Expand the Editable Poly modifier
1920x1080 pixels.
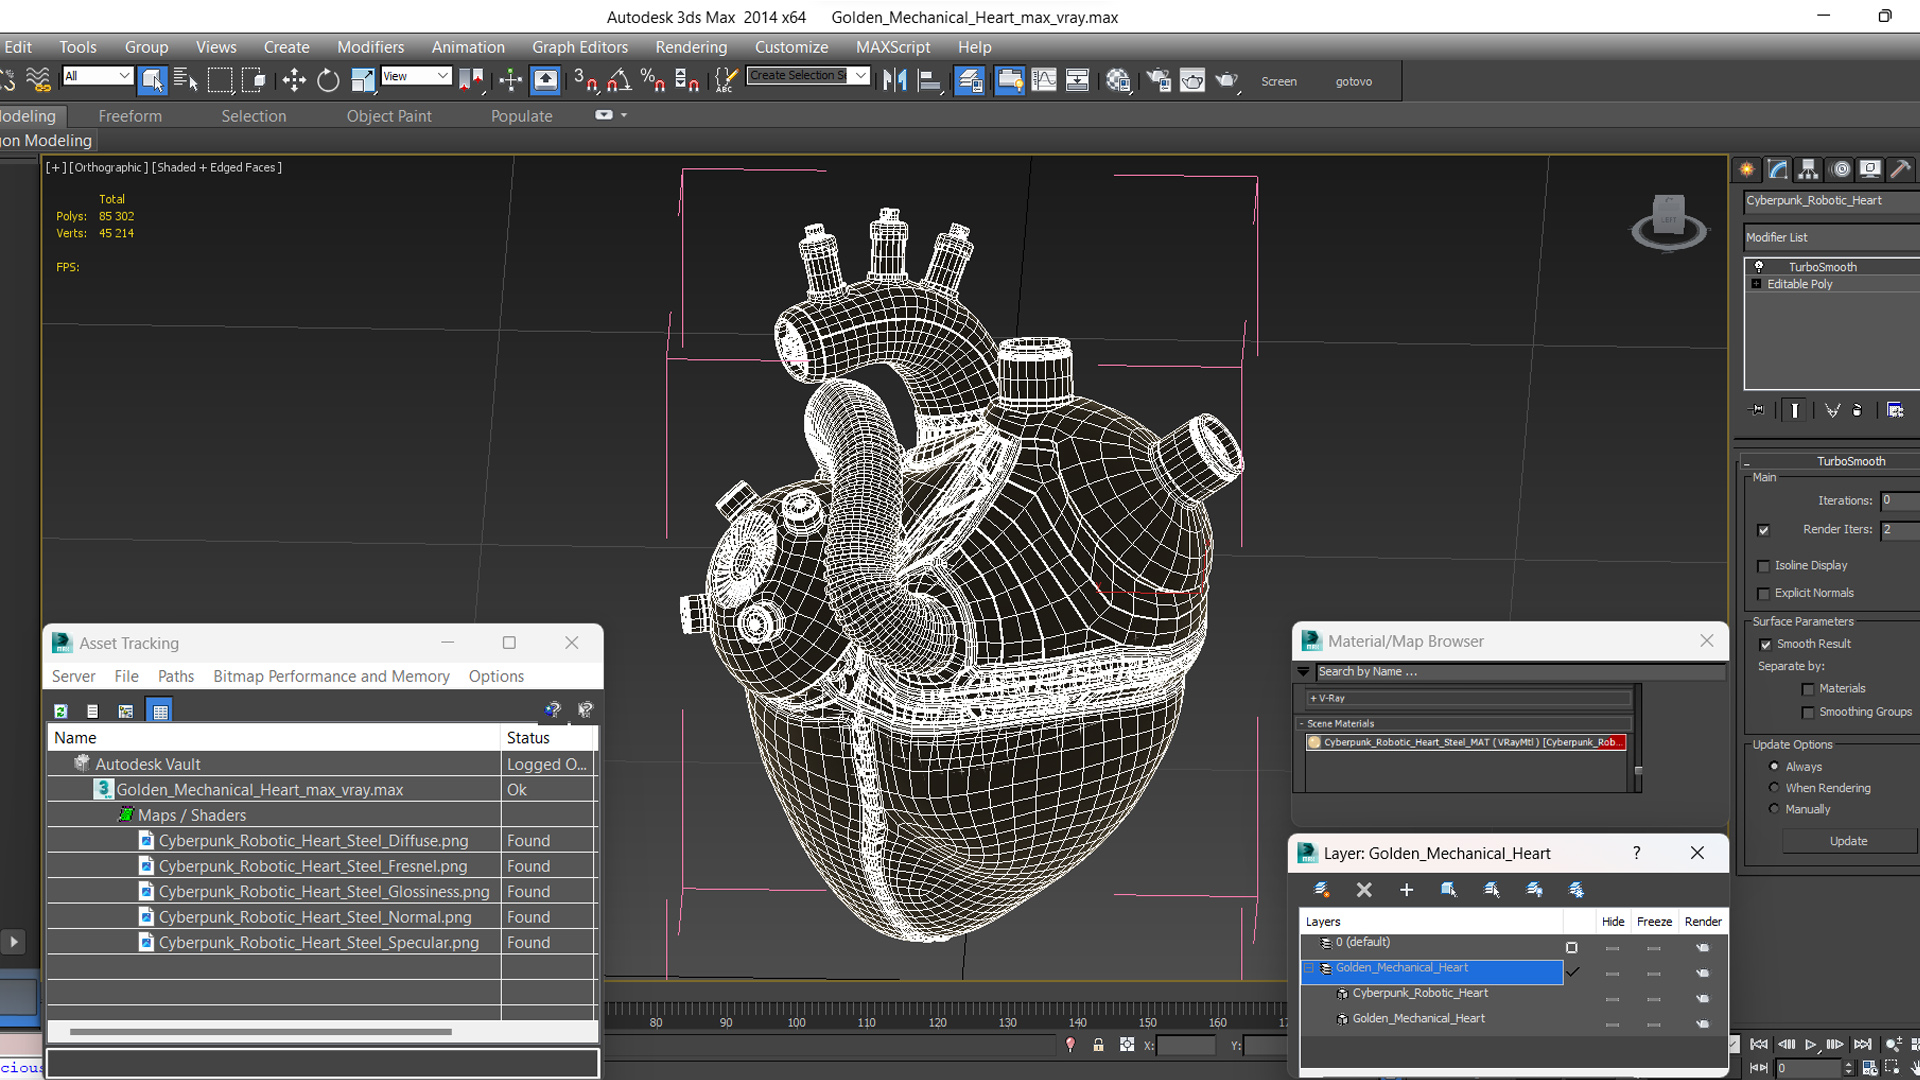(1756, 284)
